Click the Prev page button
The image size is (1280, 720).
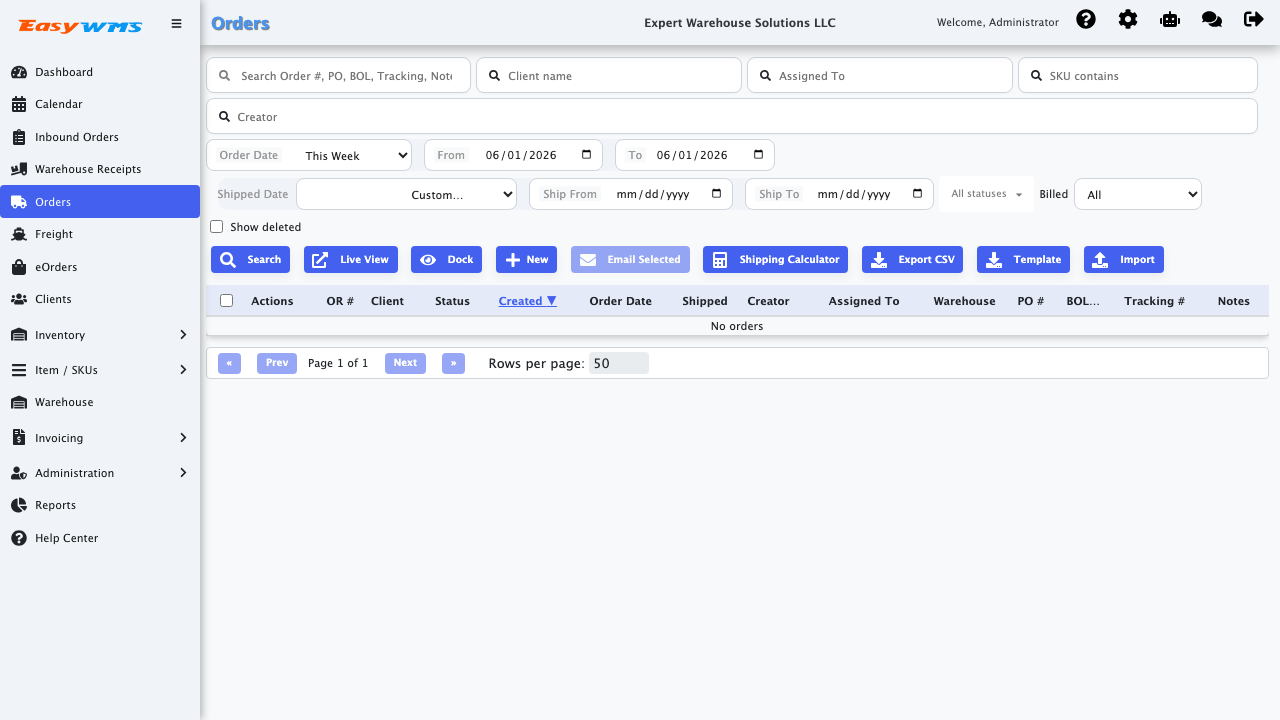(277, 363)
